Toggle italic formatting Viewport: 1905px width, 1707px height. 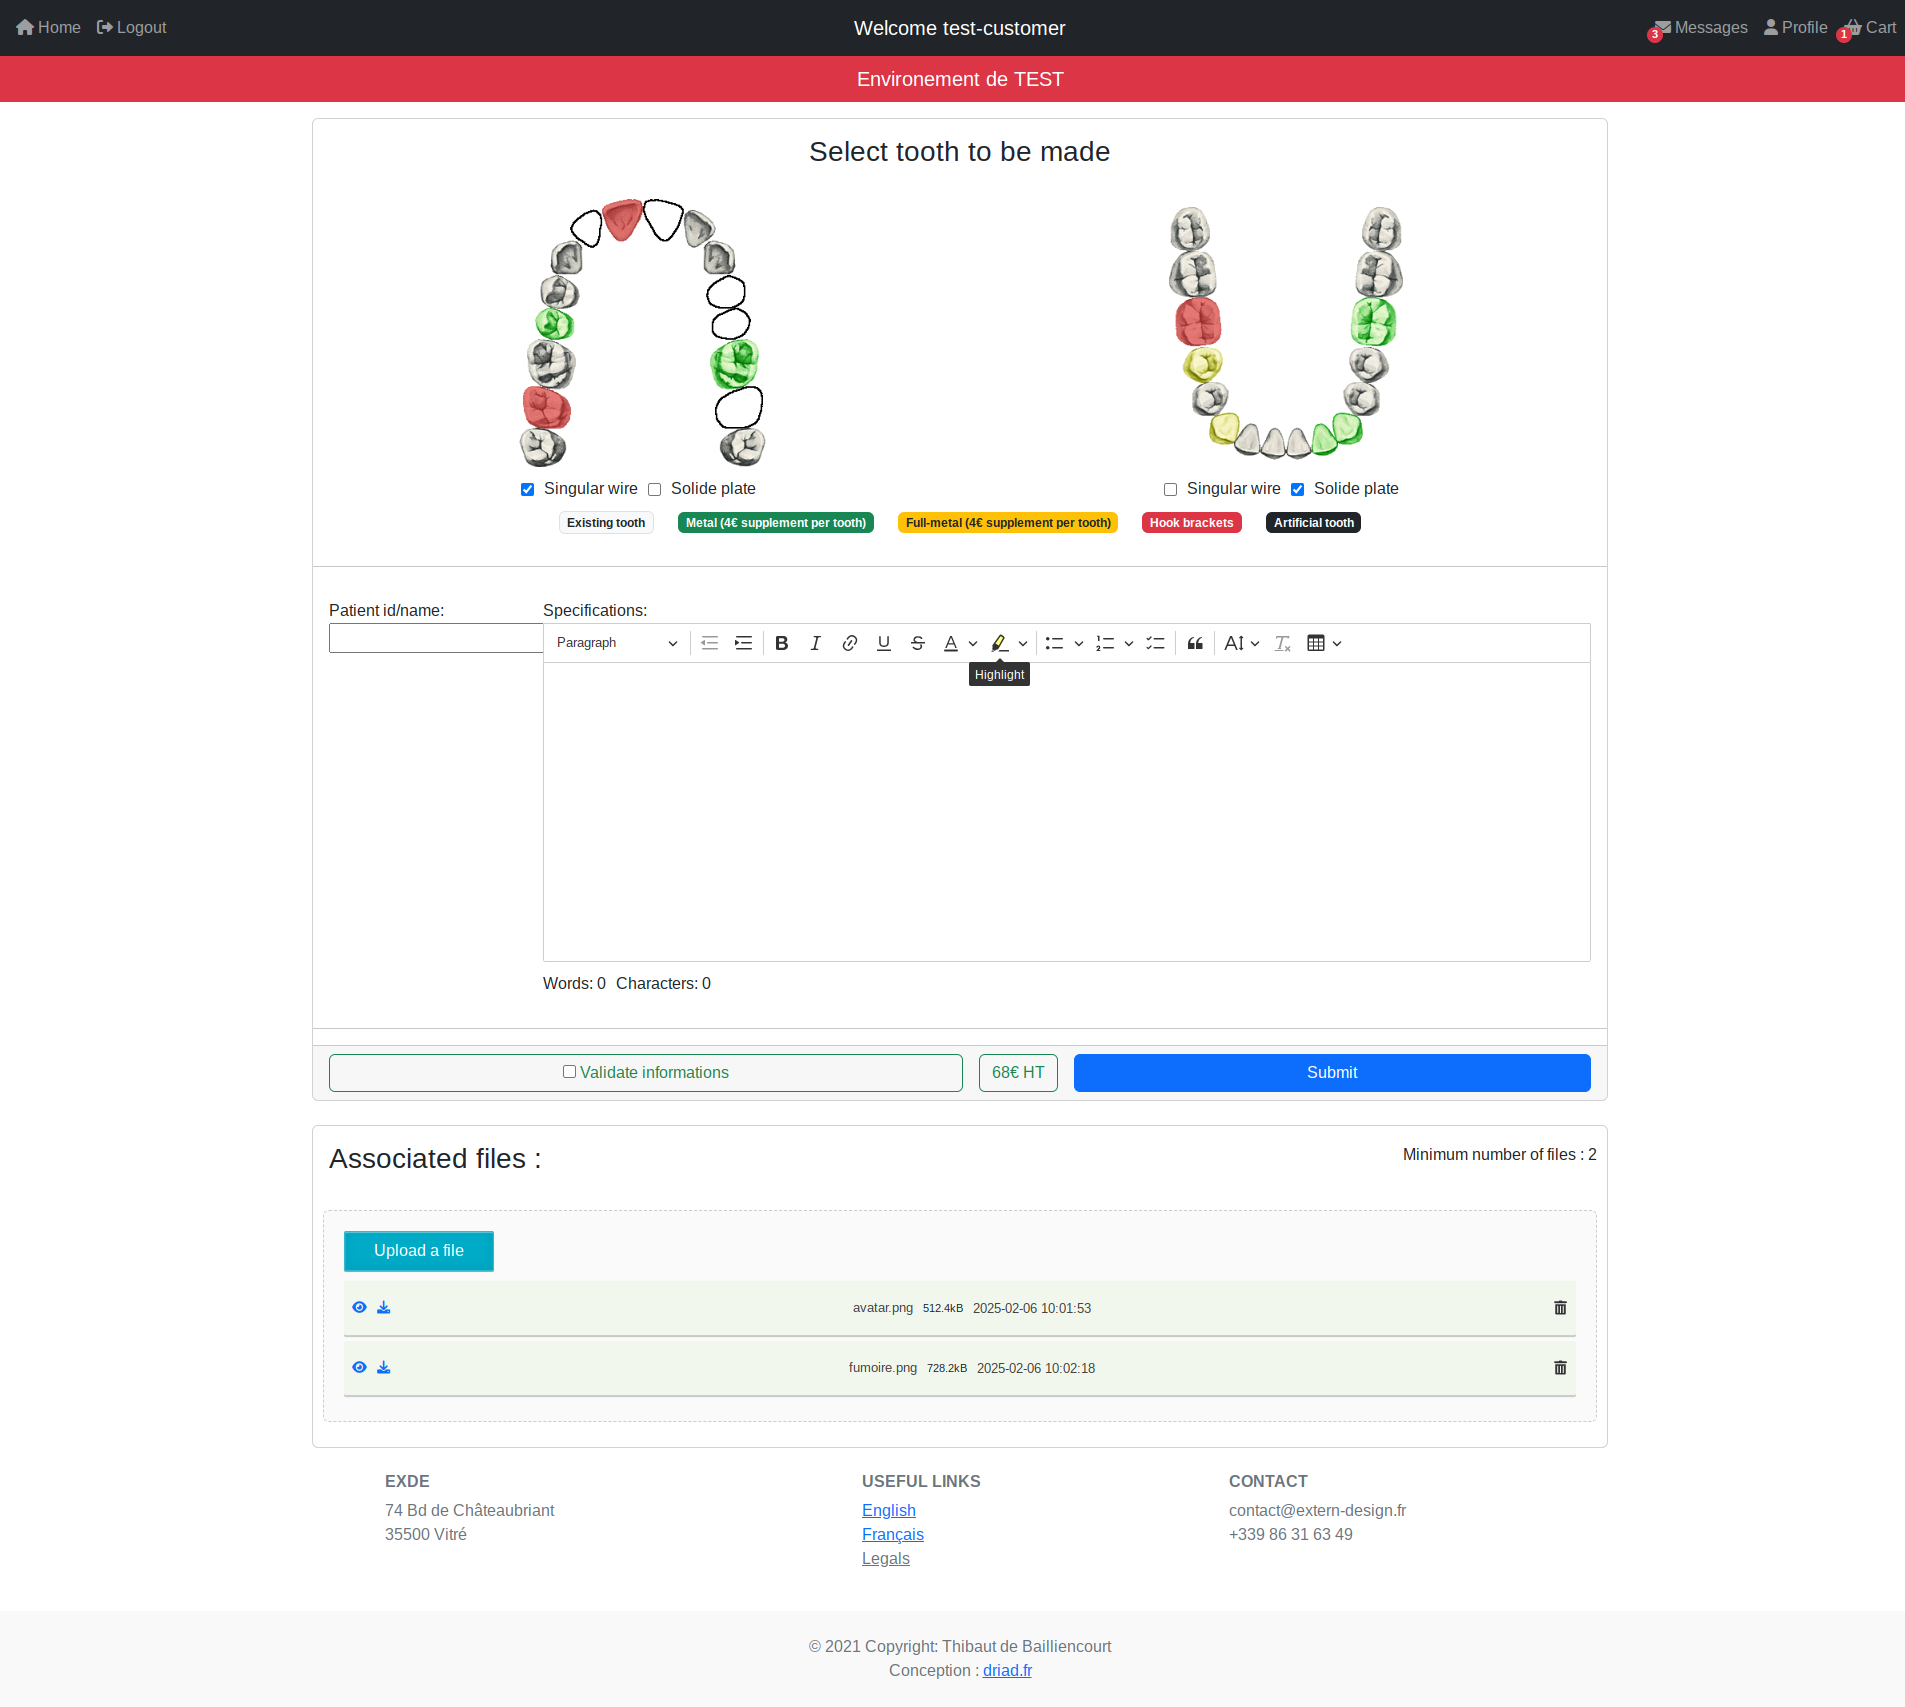pos(816,643)
